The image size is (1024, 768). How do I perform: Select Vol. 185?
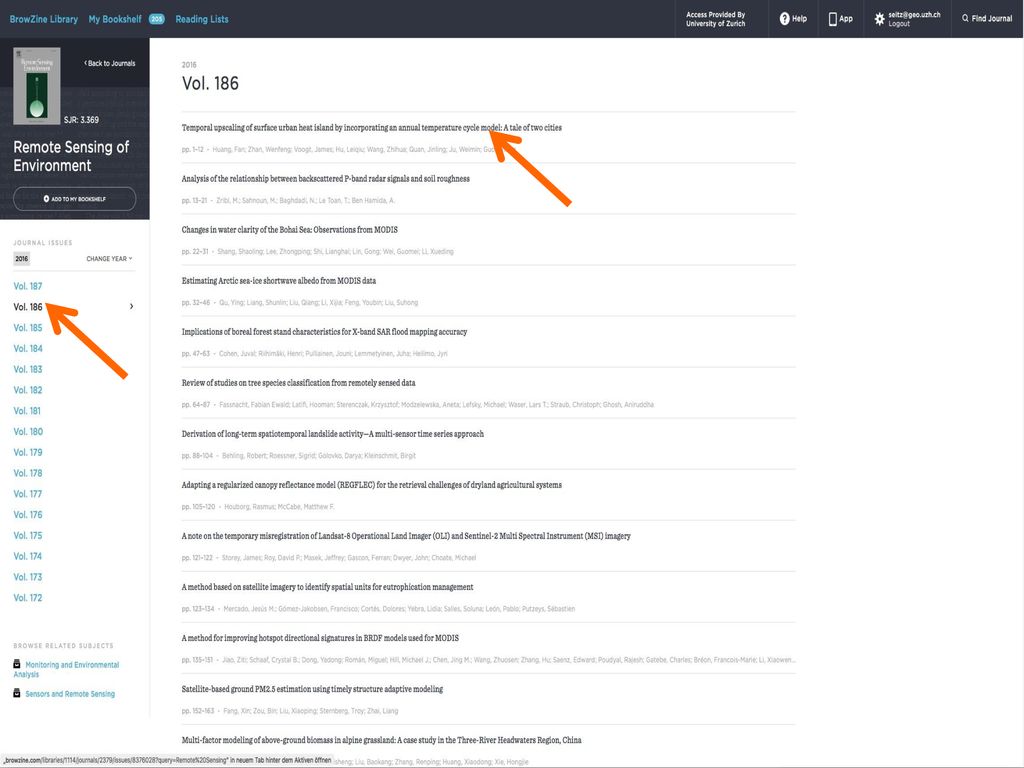[x=27, y=328]
